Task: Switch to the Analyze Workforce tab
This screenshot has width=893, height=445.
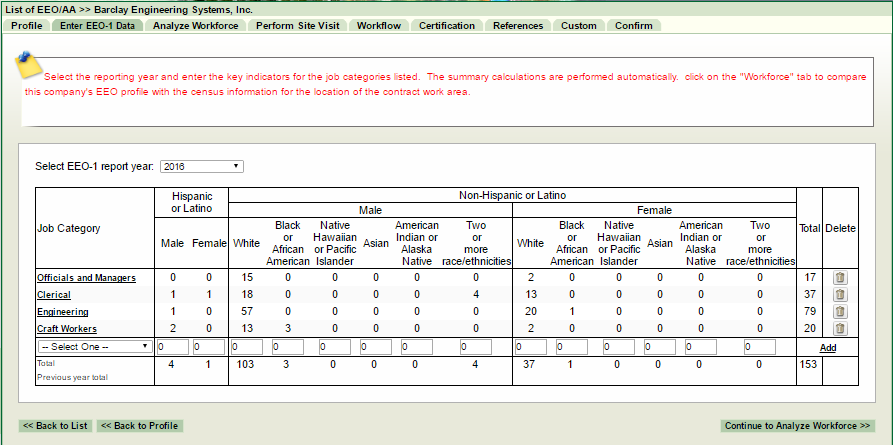Action: point(195,25)
